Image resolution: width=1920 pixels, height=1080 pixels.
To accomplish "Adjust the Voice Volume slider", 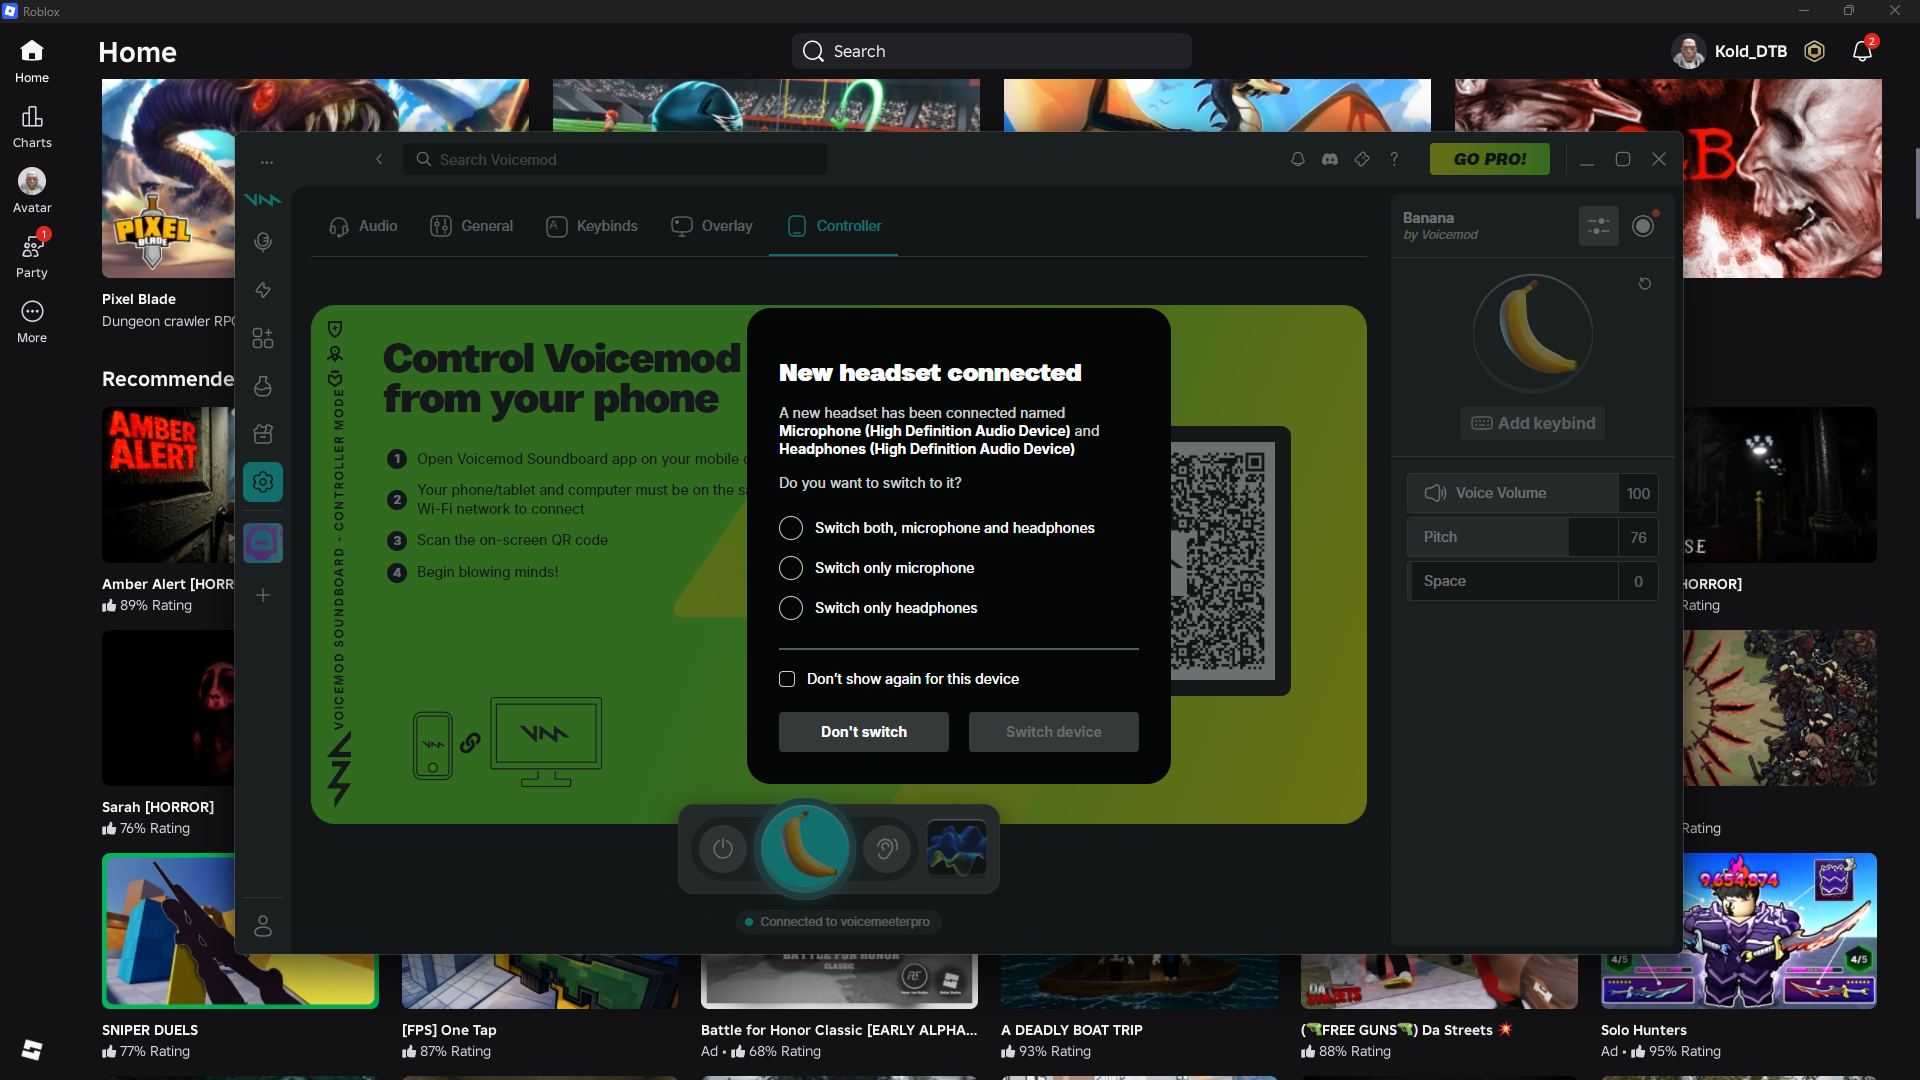I will 1512,493.
